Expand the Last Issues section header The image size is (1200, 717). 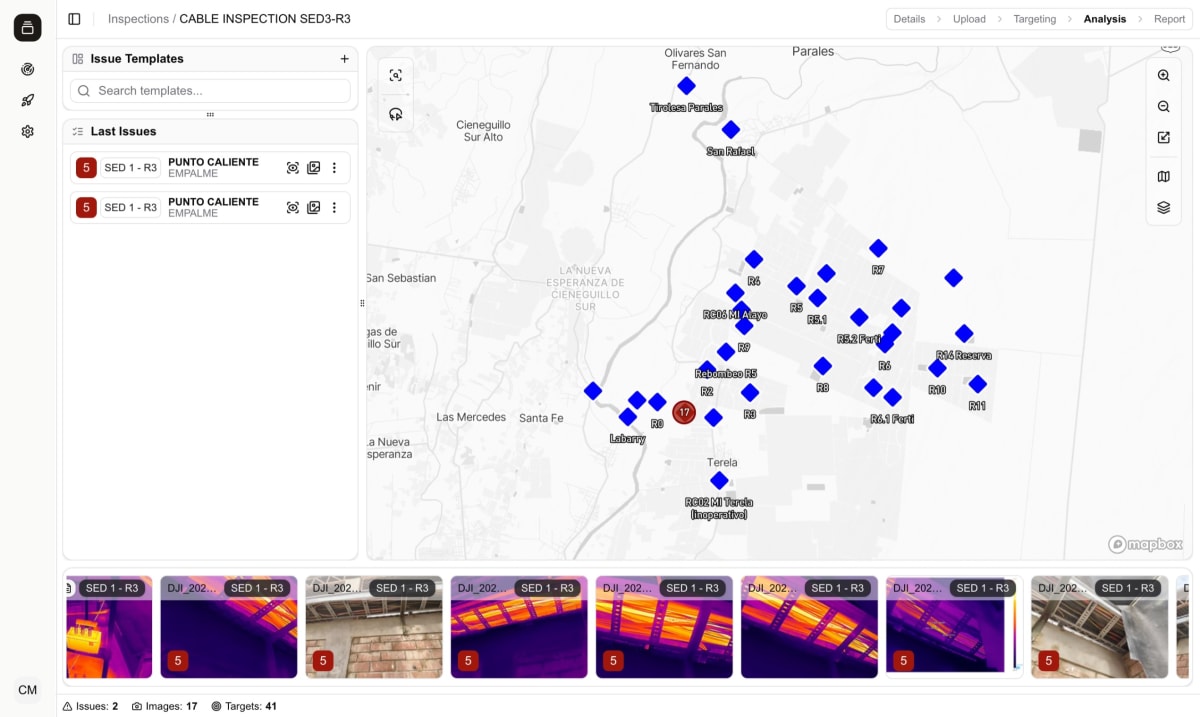120,131
